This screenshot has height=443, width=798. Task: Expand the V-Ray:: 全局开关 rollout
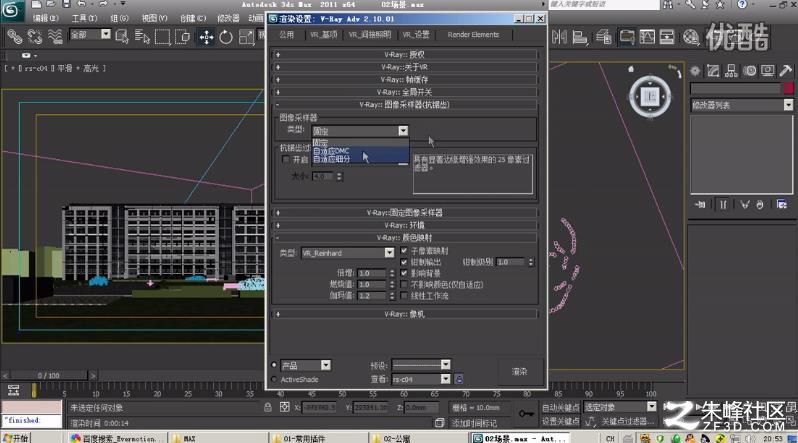pos(405,92)
